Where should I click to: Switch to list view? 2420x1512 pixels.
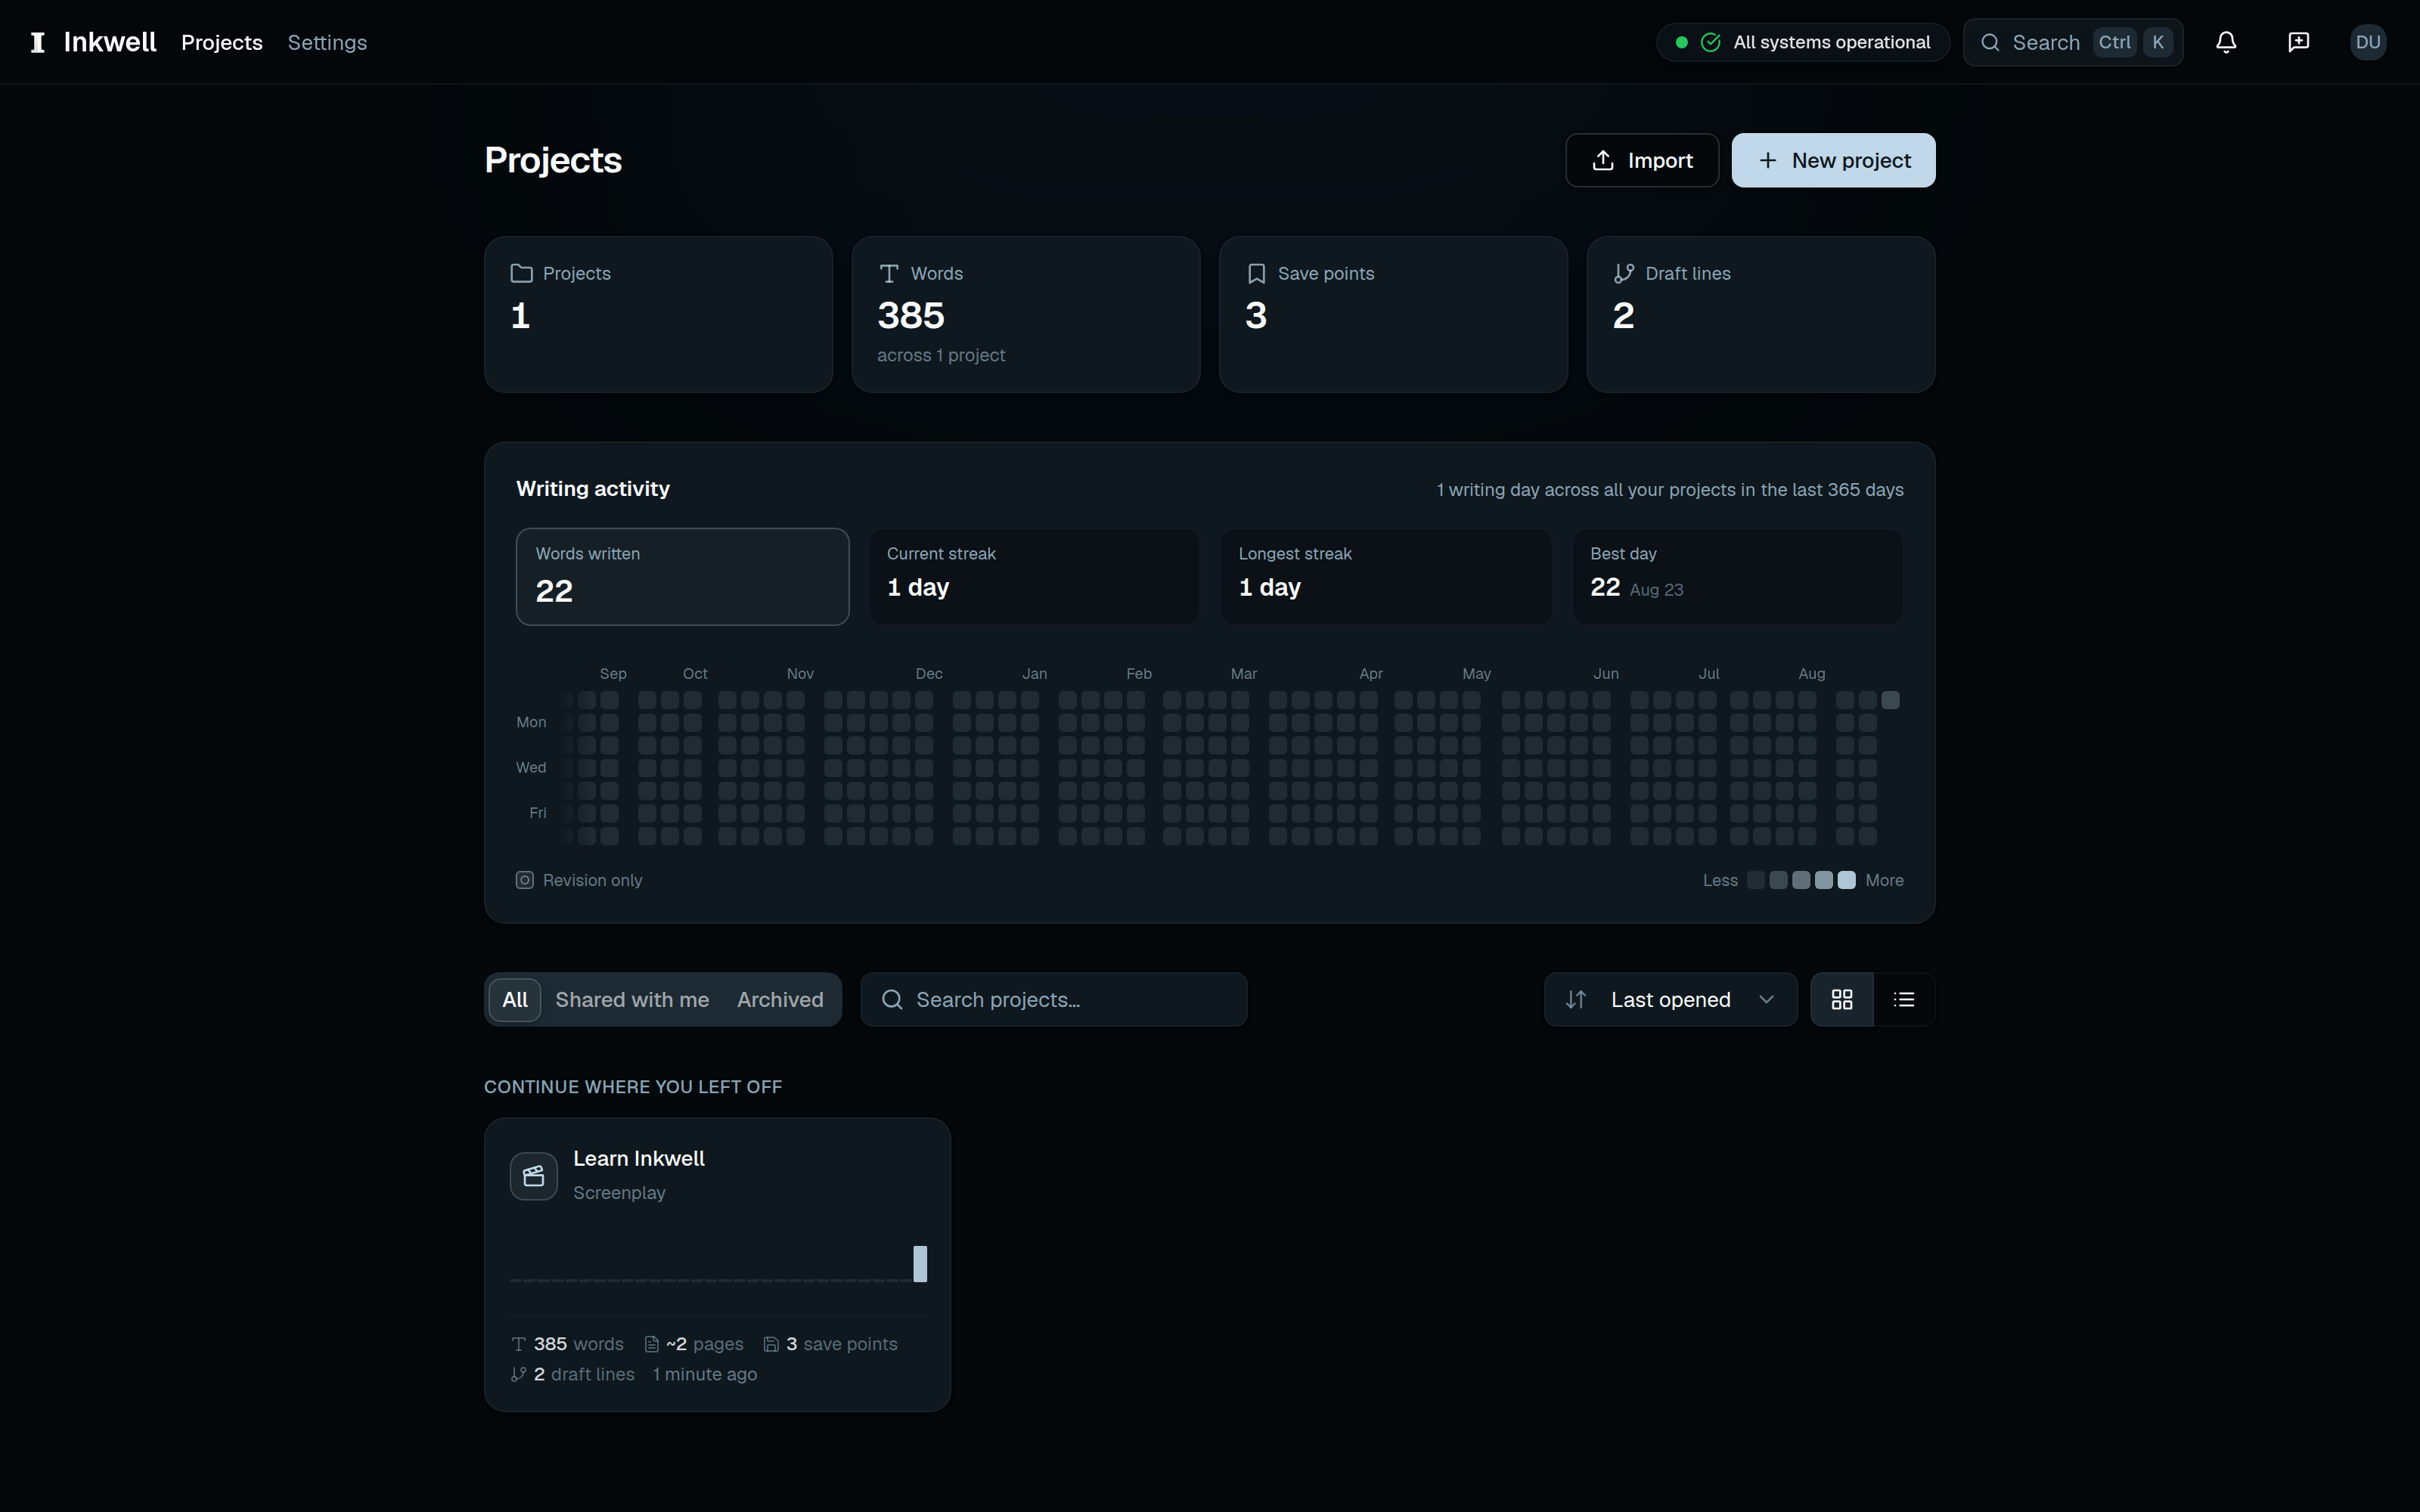(1904, 999)
